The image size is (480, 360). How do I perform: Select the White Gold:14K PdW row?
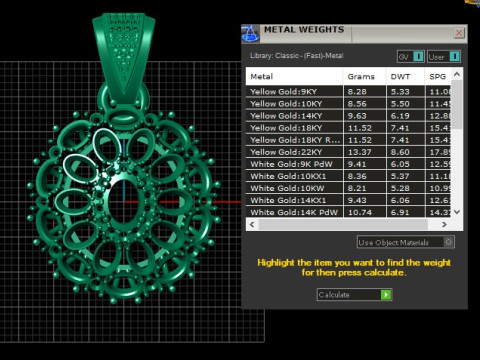(x=348, y=212)
